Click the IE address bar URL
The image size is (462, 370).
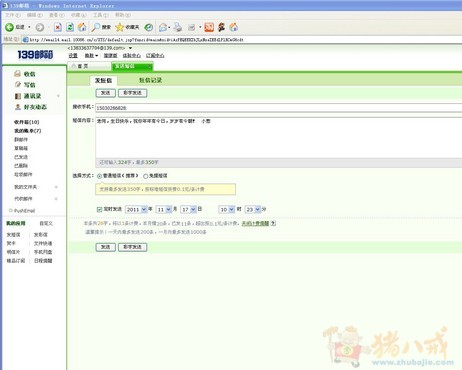pos(137,40)
